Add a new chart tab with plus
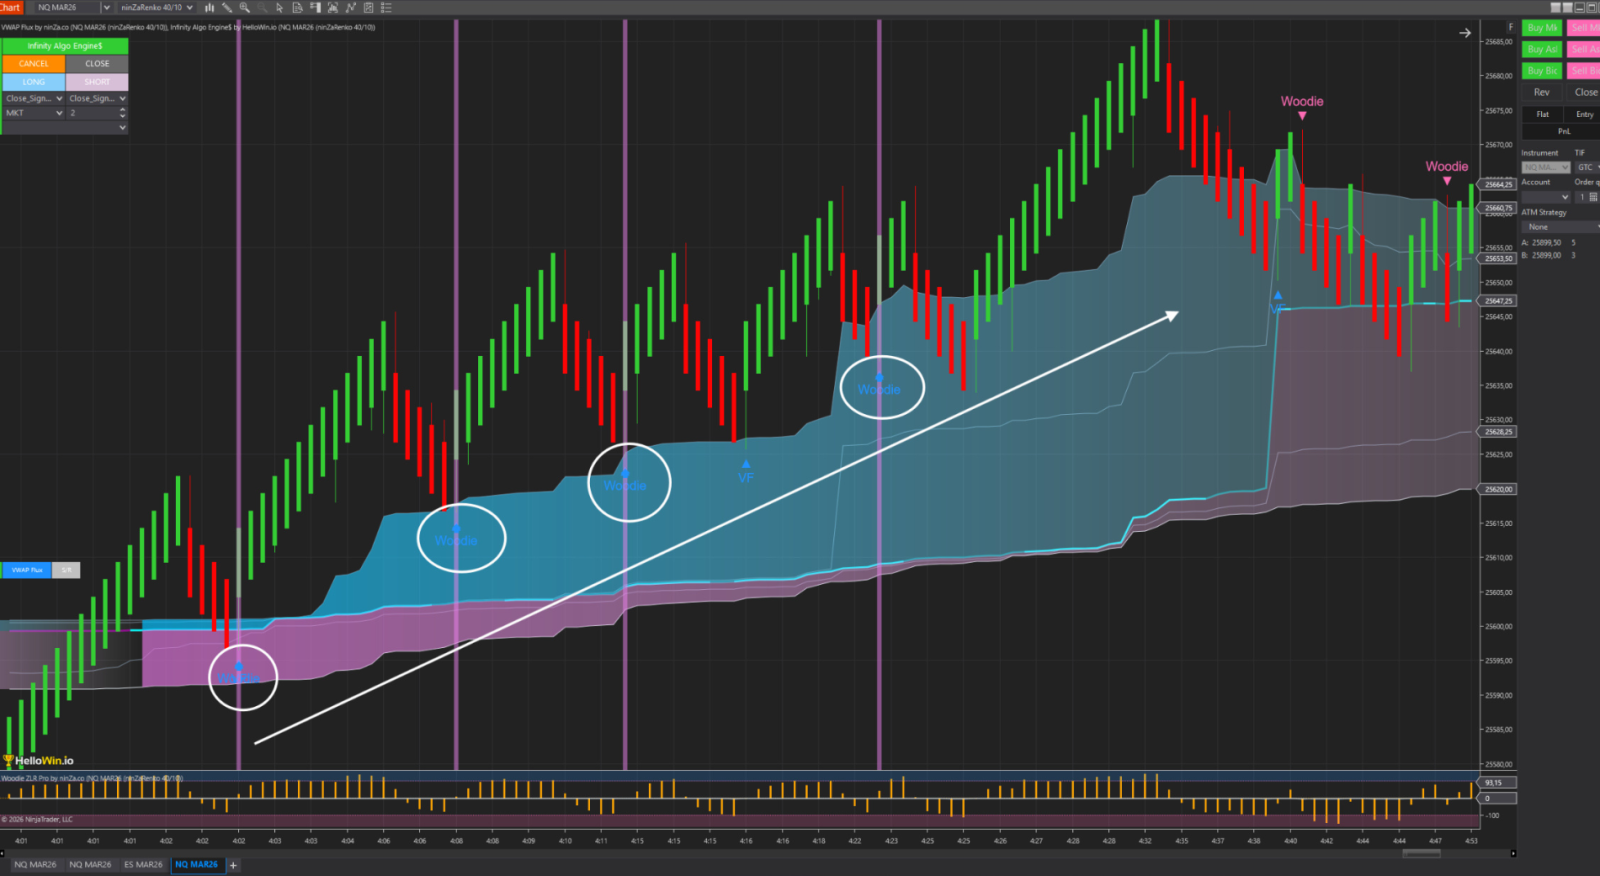Image resolution: width=1600 pixels, height=876 pixels. point(234,865)
